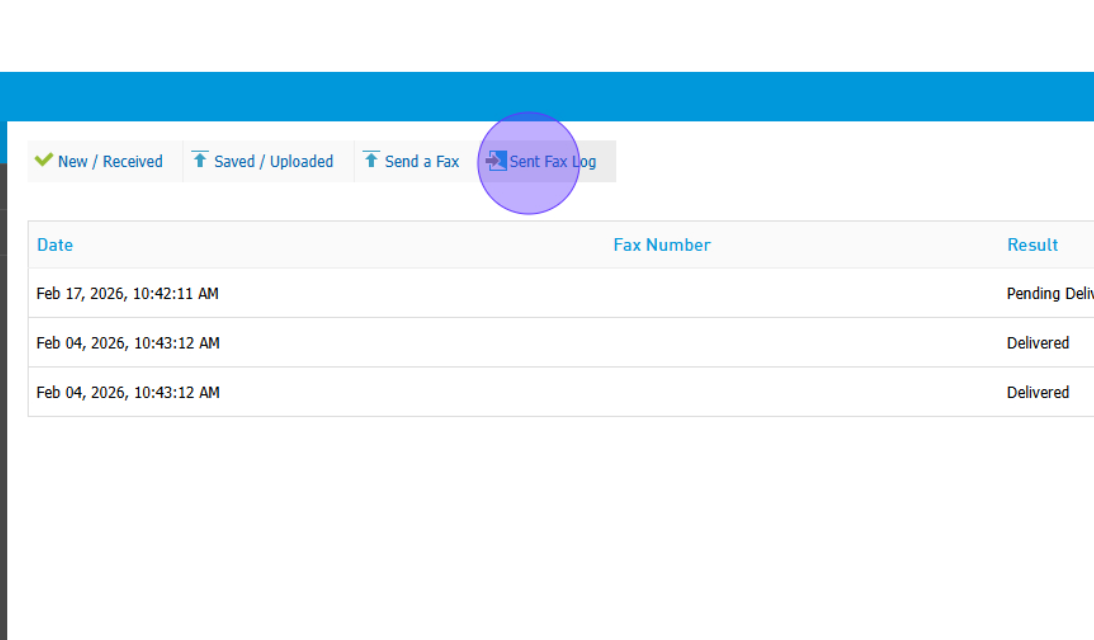
Task: Select the first Feb 04, 2026 fax entry
Action: [x=127, y=343]
